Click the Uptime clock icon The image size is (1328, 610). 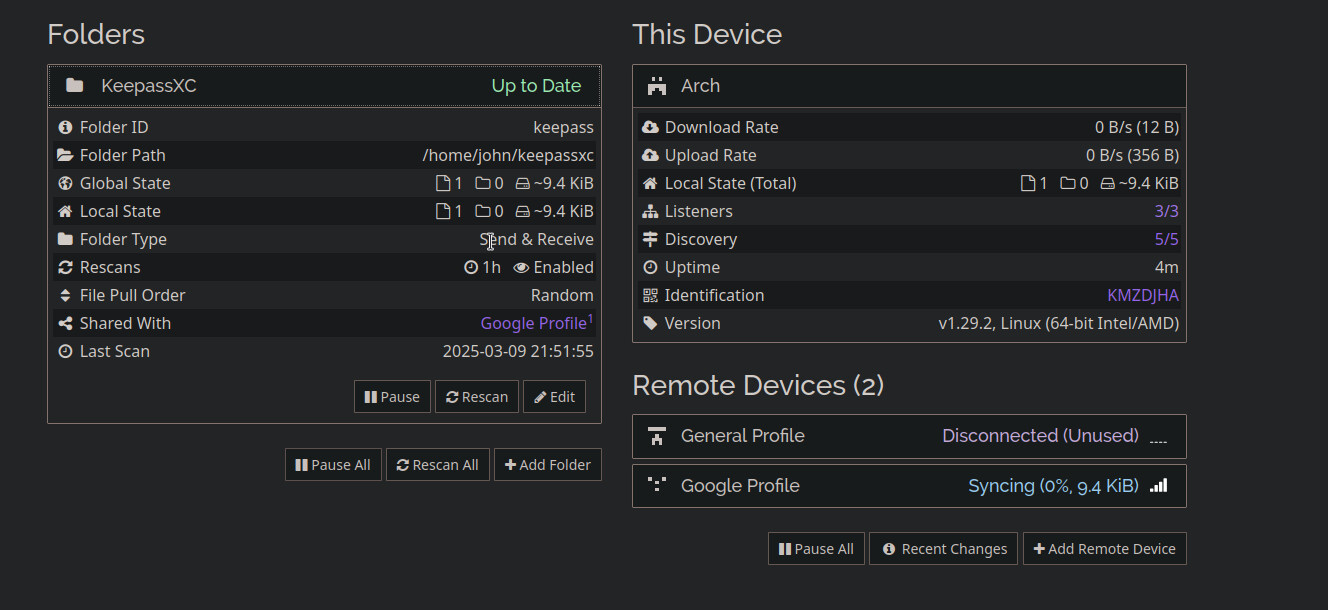pyautogui.click(x=650, y=268)
